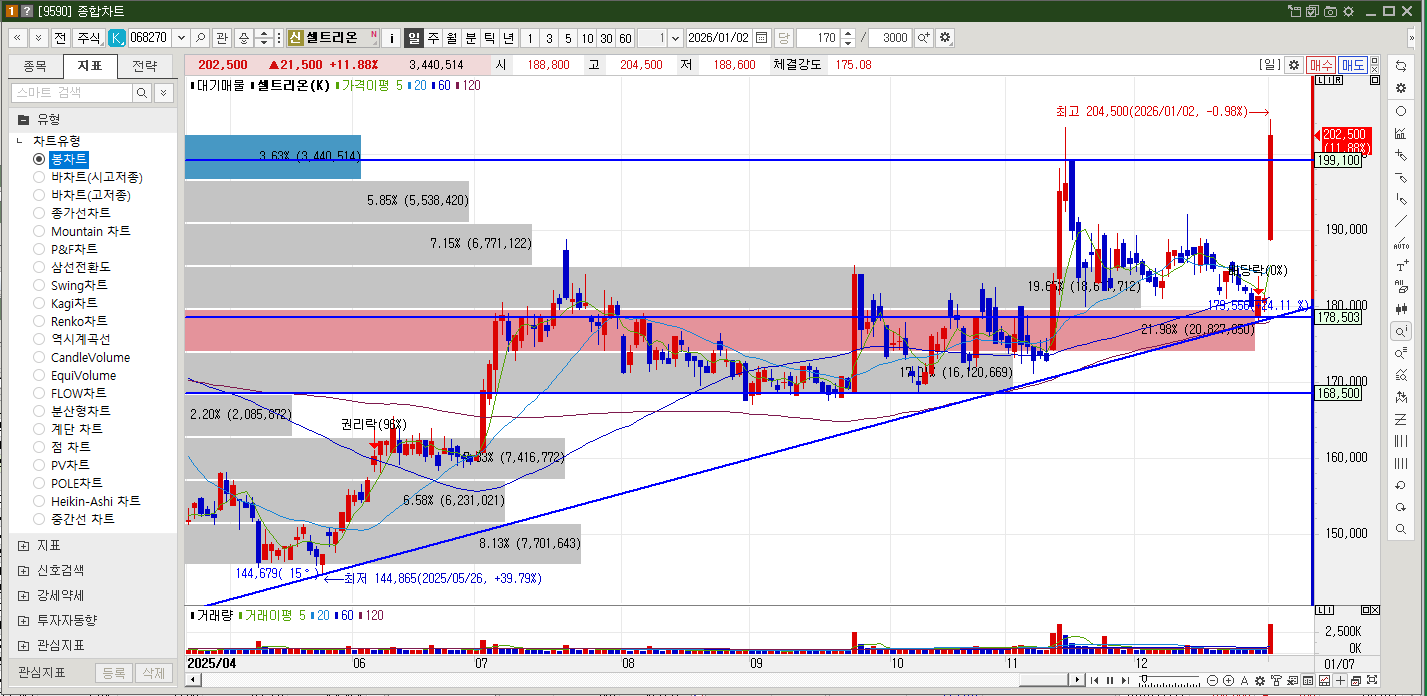Open the interval multiplier dropdown showing 1
Screen dimensions: 1427x696
[x=675, y=38]
